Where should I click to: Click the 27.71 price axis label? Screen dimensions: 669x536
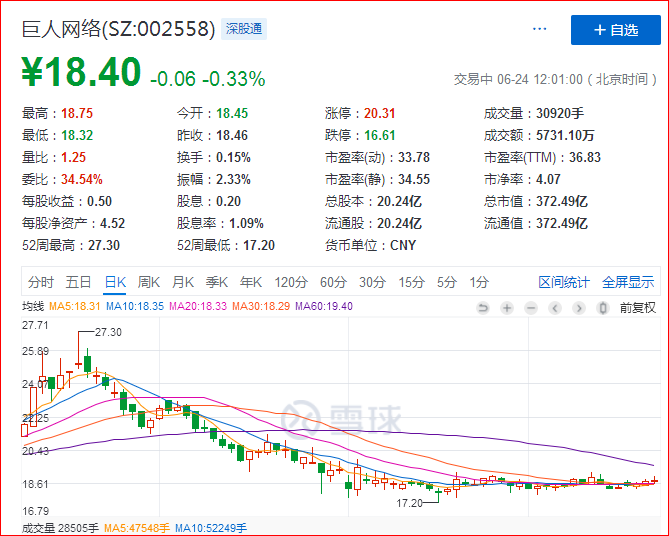point(35,325)
